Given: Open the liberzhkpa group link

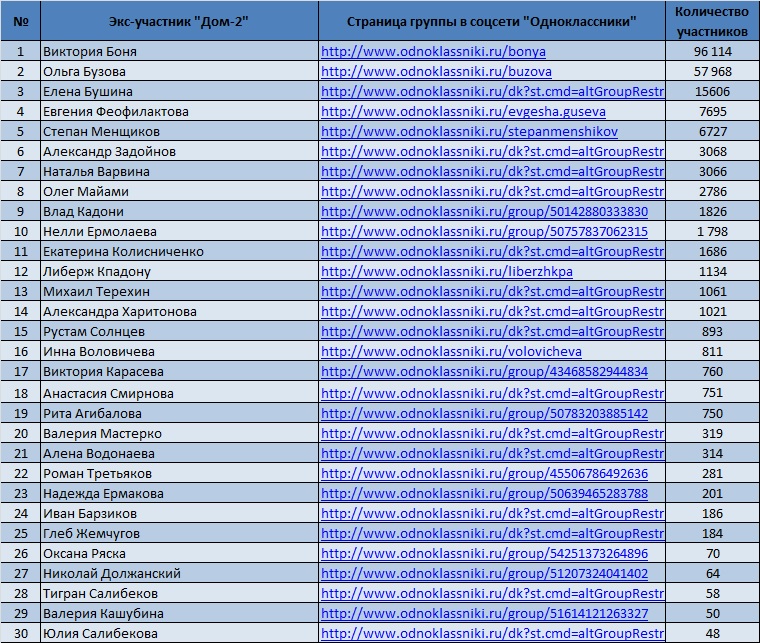Looking at the screenshot, I should pyautogui.click(x=447, y=271).
